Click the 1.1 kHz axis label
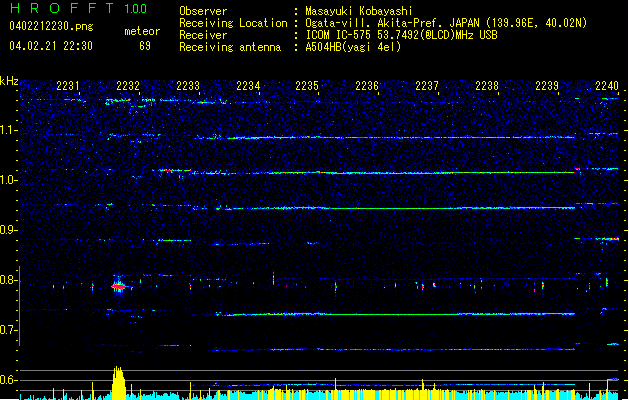 coord(9,130)
